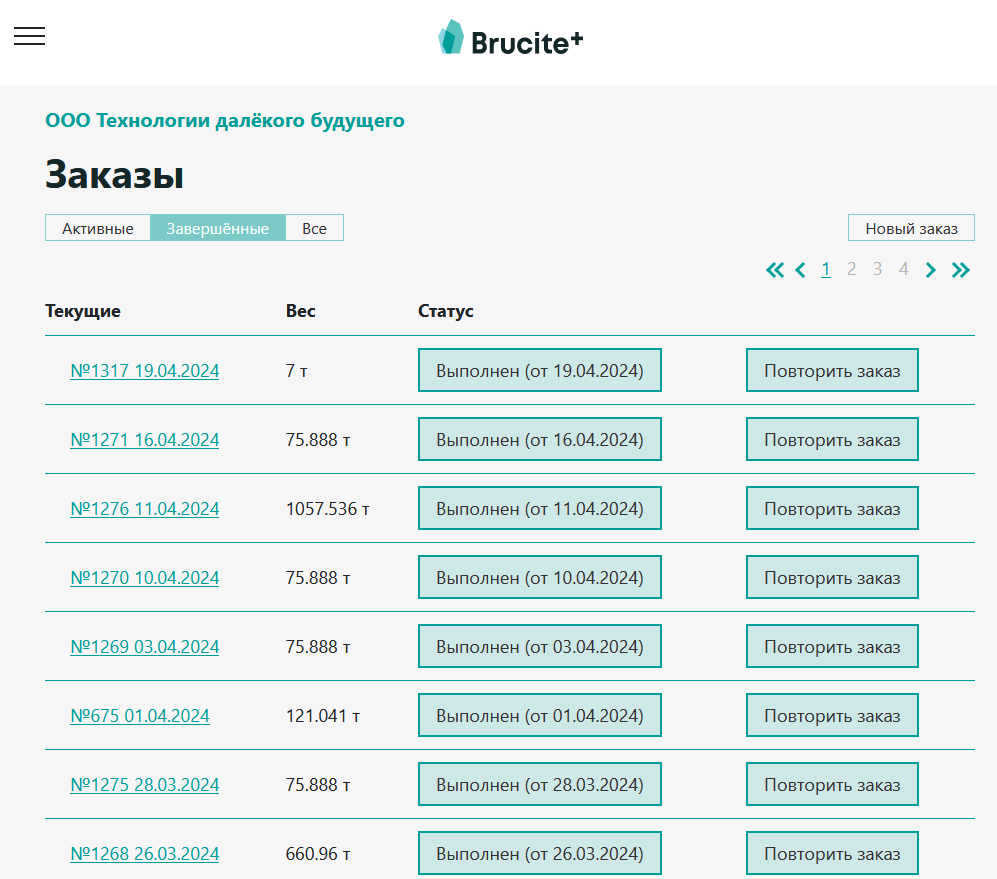This screenshot has height=879, width=997.
Task: Select the Завершённые tab
Action: (x=217, y=228)
